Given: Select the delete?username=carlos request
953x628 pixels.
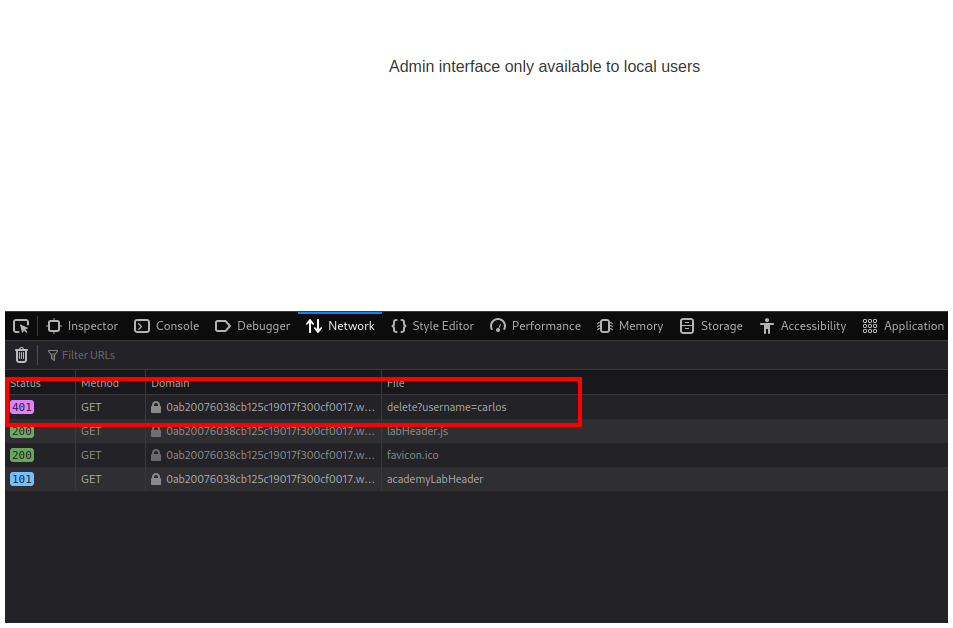Looking at the screenshot, I should coord(446,408).
